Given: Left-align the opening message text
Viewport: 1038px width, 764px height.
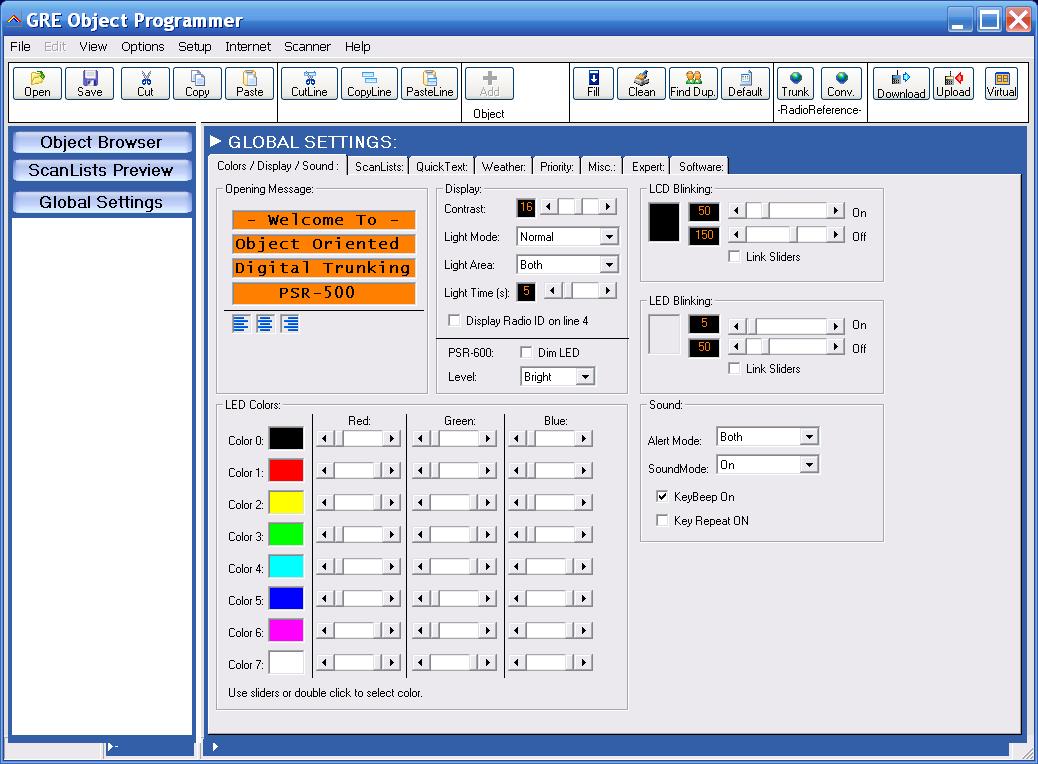Looking at the screenshot, I should (240, 324).
